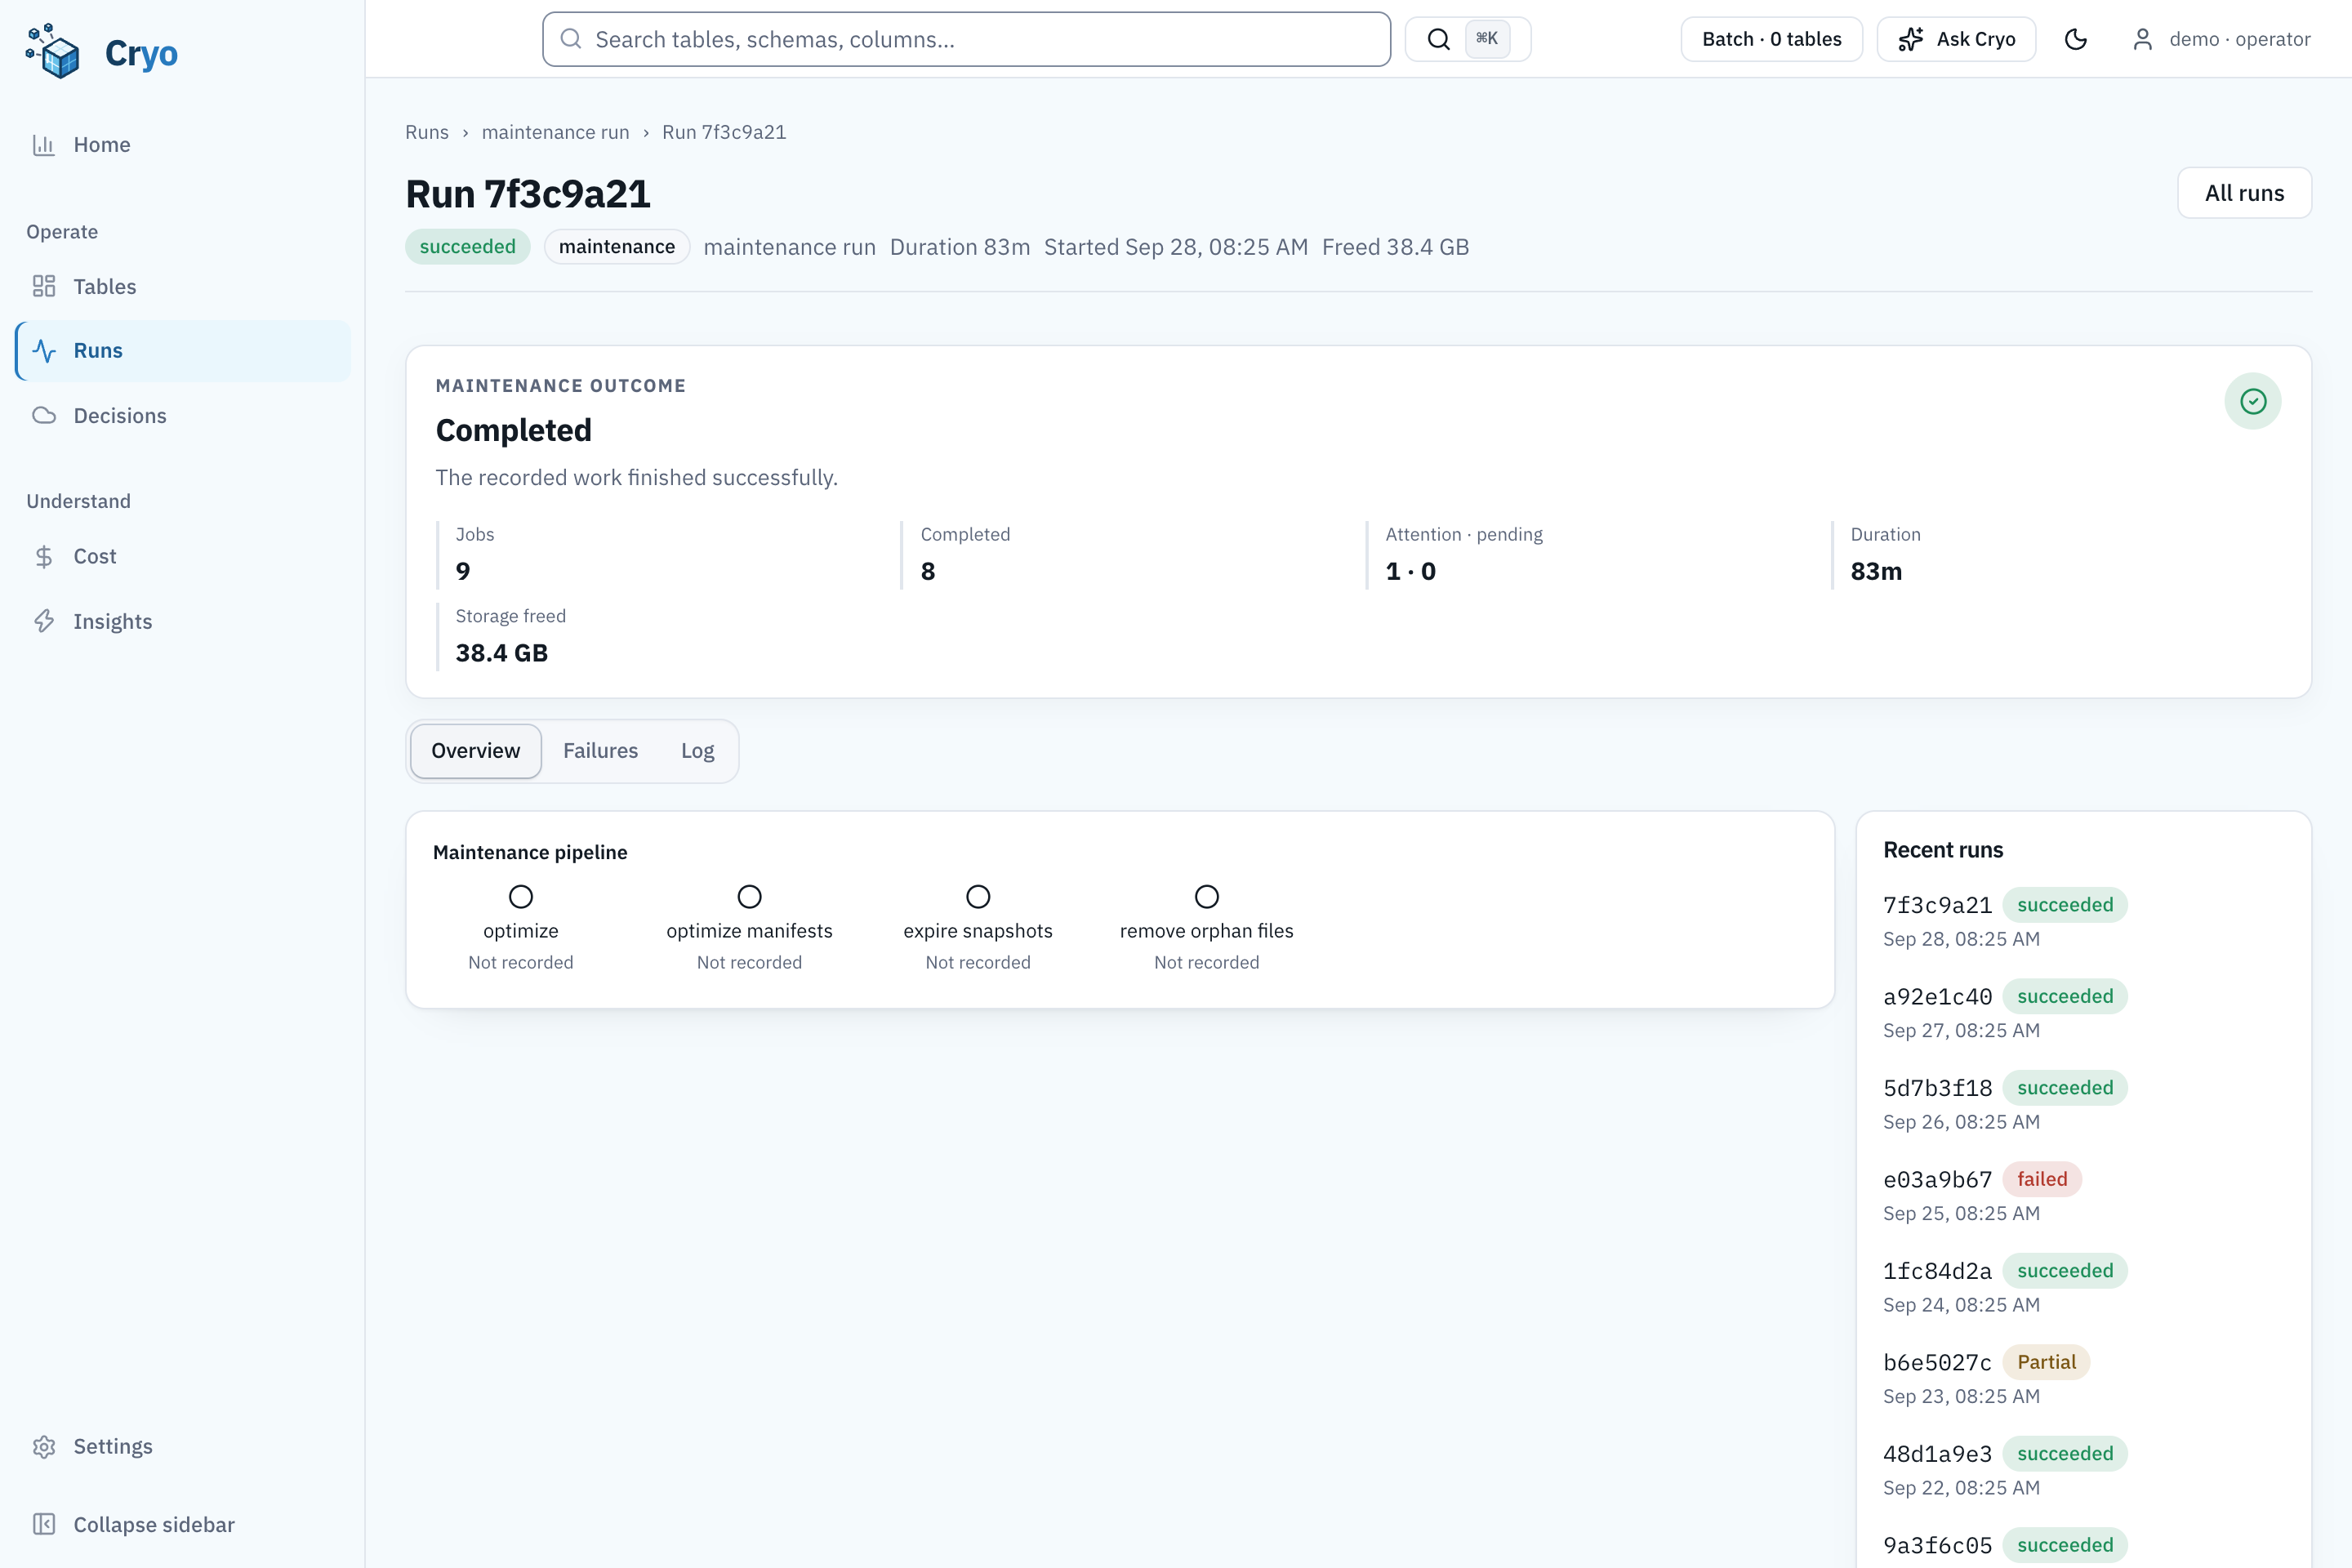The width and height of the screenshot is (2352, 1568).
Task: Click the Ask Cryo sparkle button
Action: 1956,39
